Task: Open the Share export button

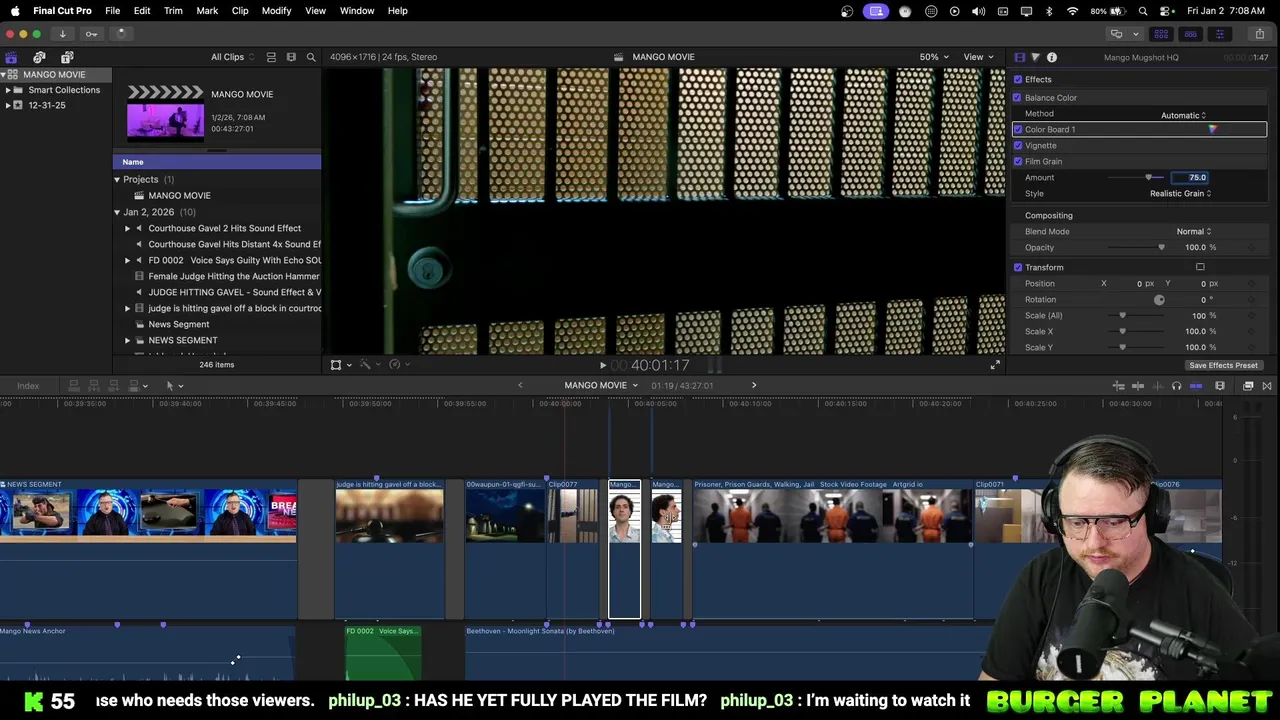Action: tap(1259, 34)
